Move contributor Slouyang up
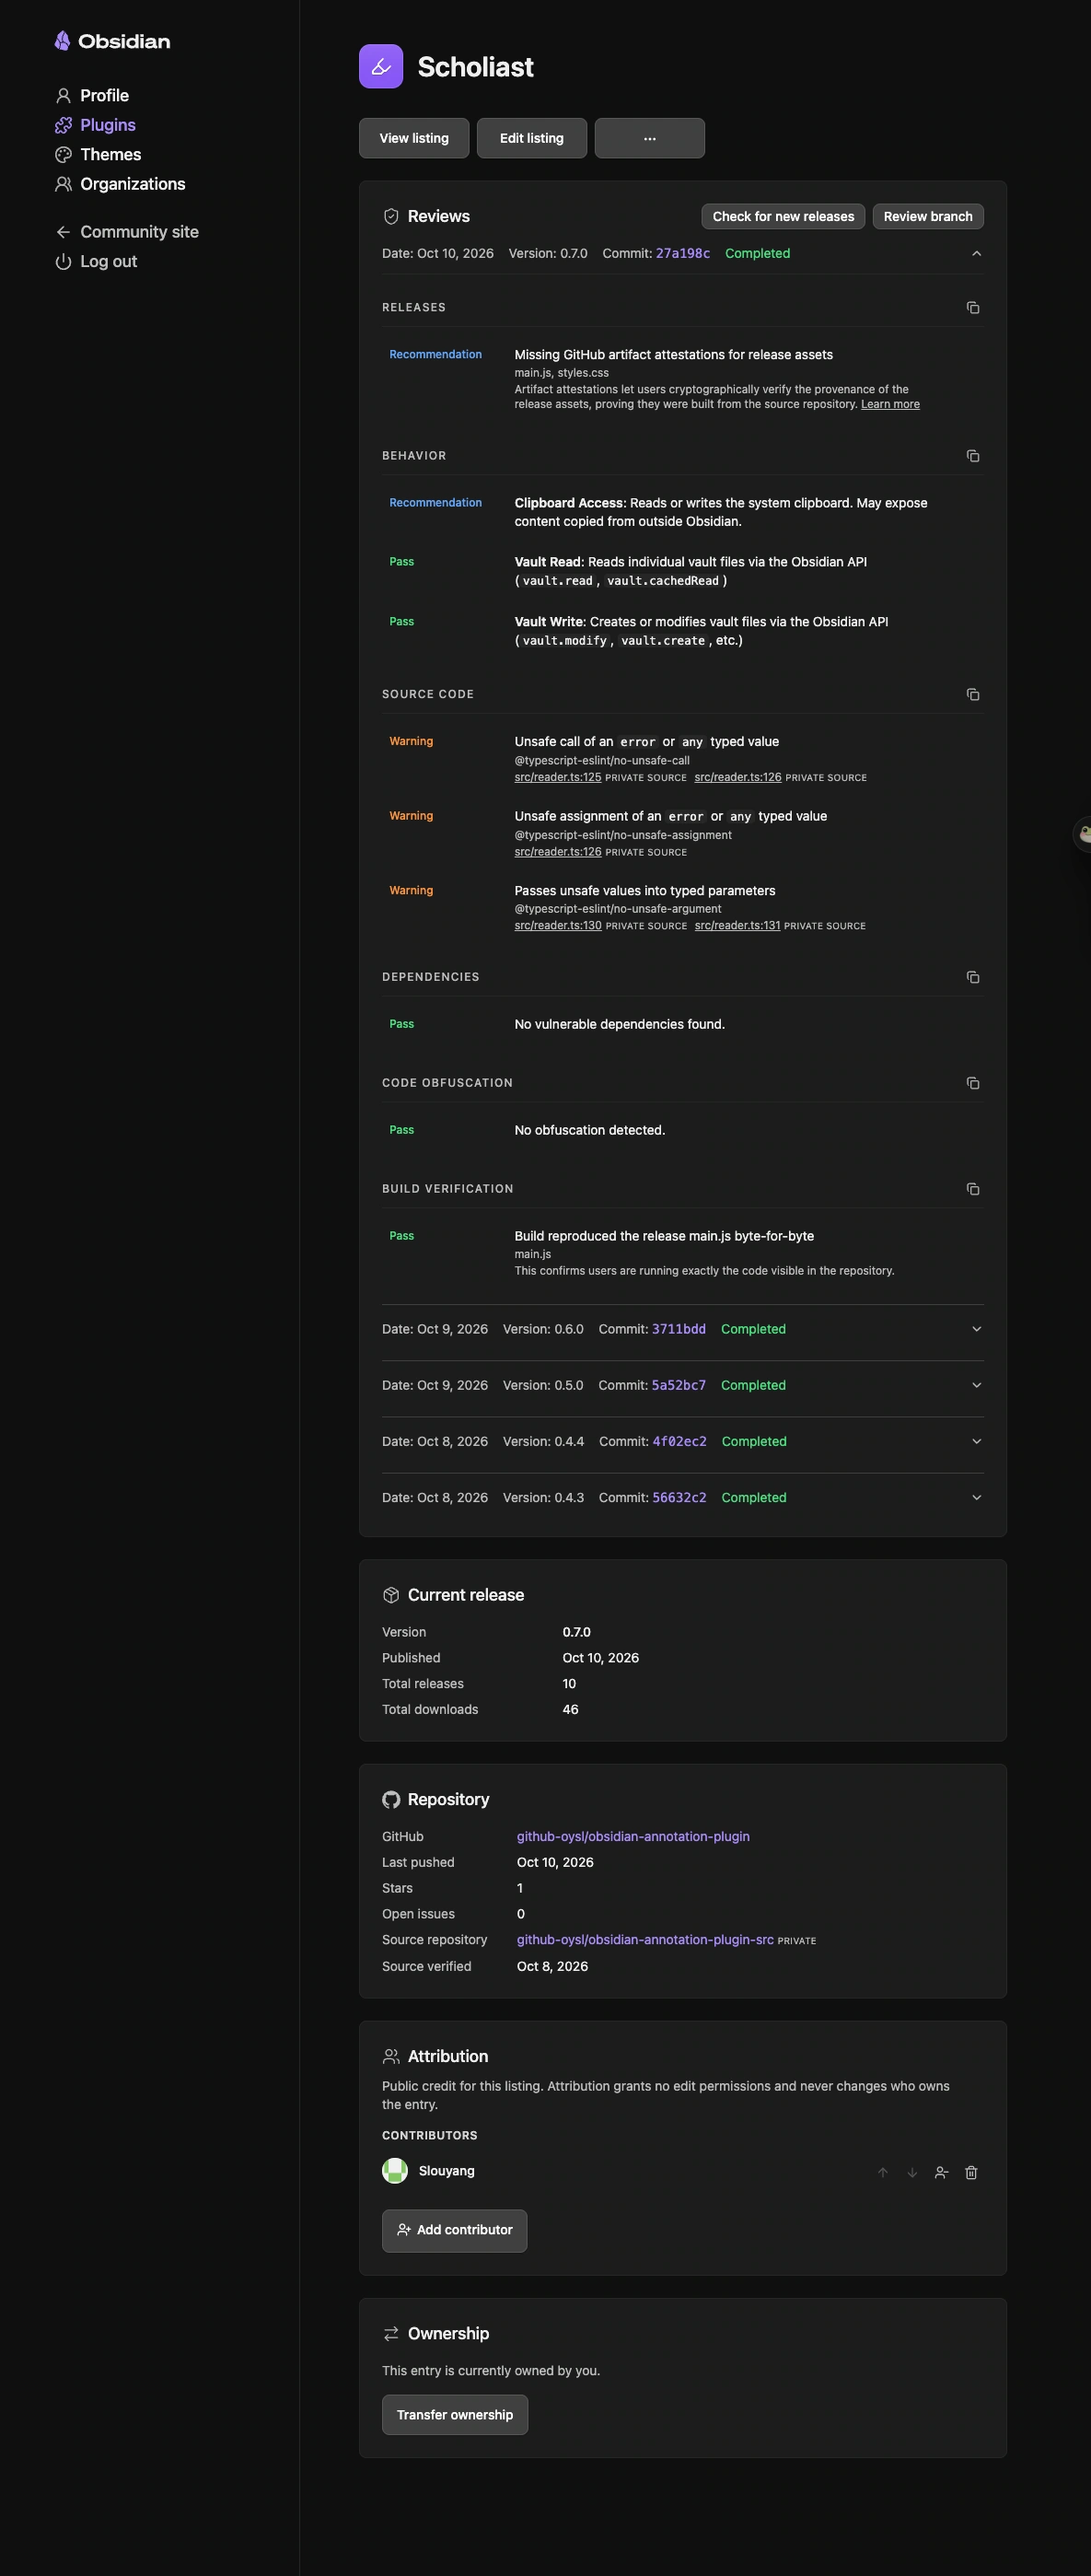The image size is (1091, 2576). (x=883, y=2173)
